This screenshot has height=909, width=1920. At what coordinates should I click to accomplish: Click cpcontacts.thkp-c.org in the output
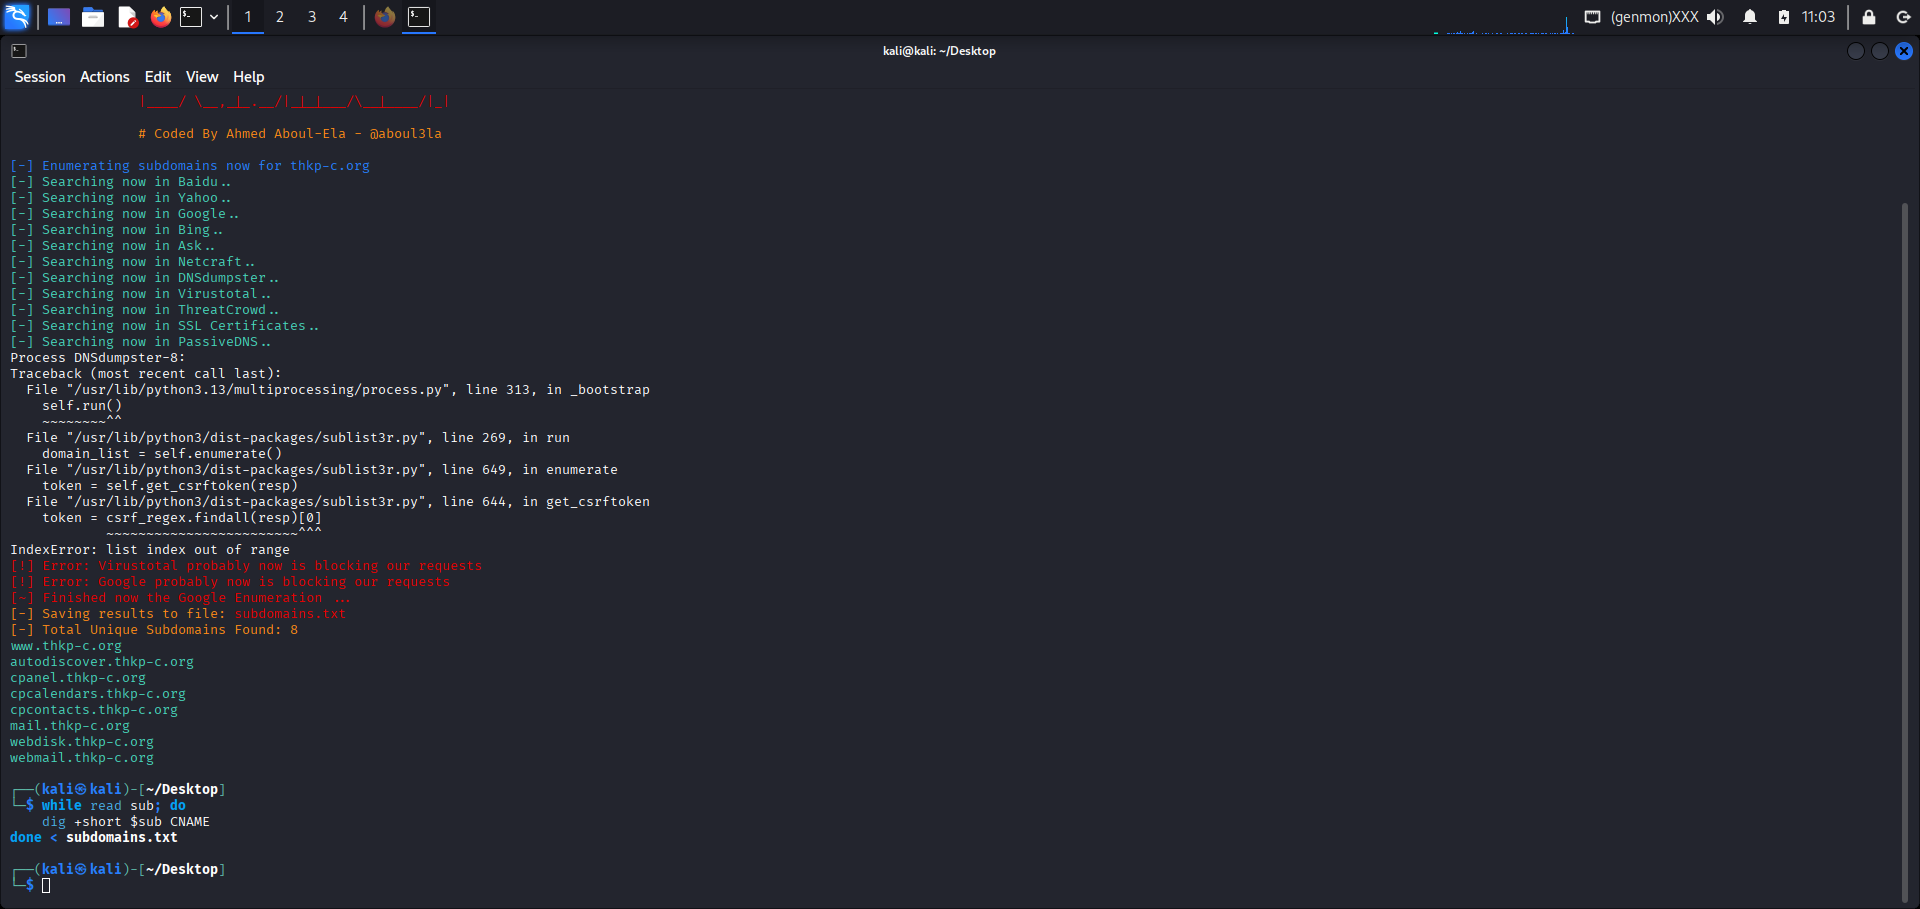tap(94, 710)
